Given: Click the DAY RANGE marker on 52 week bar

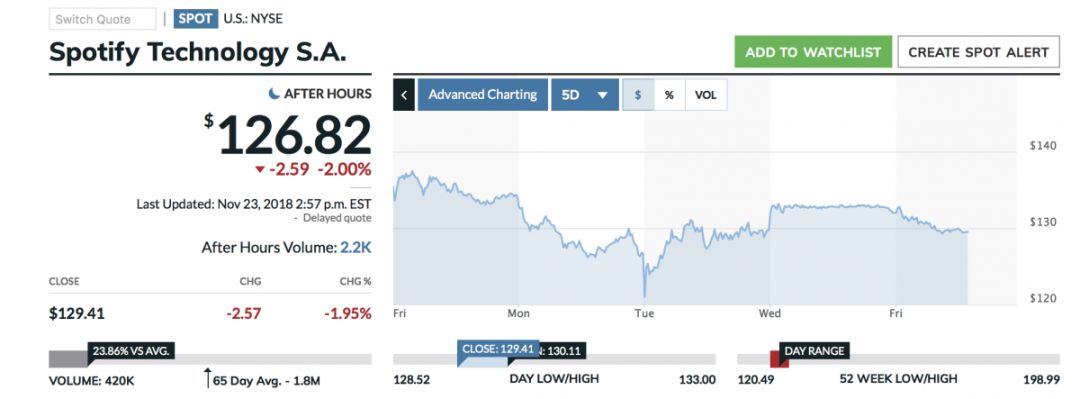Looking at the screenshot, I should coord(813,351).
